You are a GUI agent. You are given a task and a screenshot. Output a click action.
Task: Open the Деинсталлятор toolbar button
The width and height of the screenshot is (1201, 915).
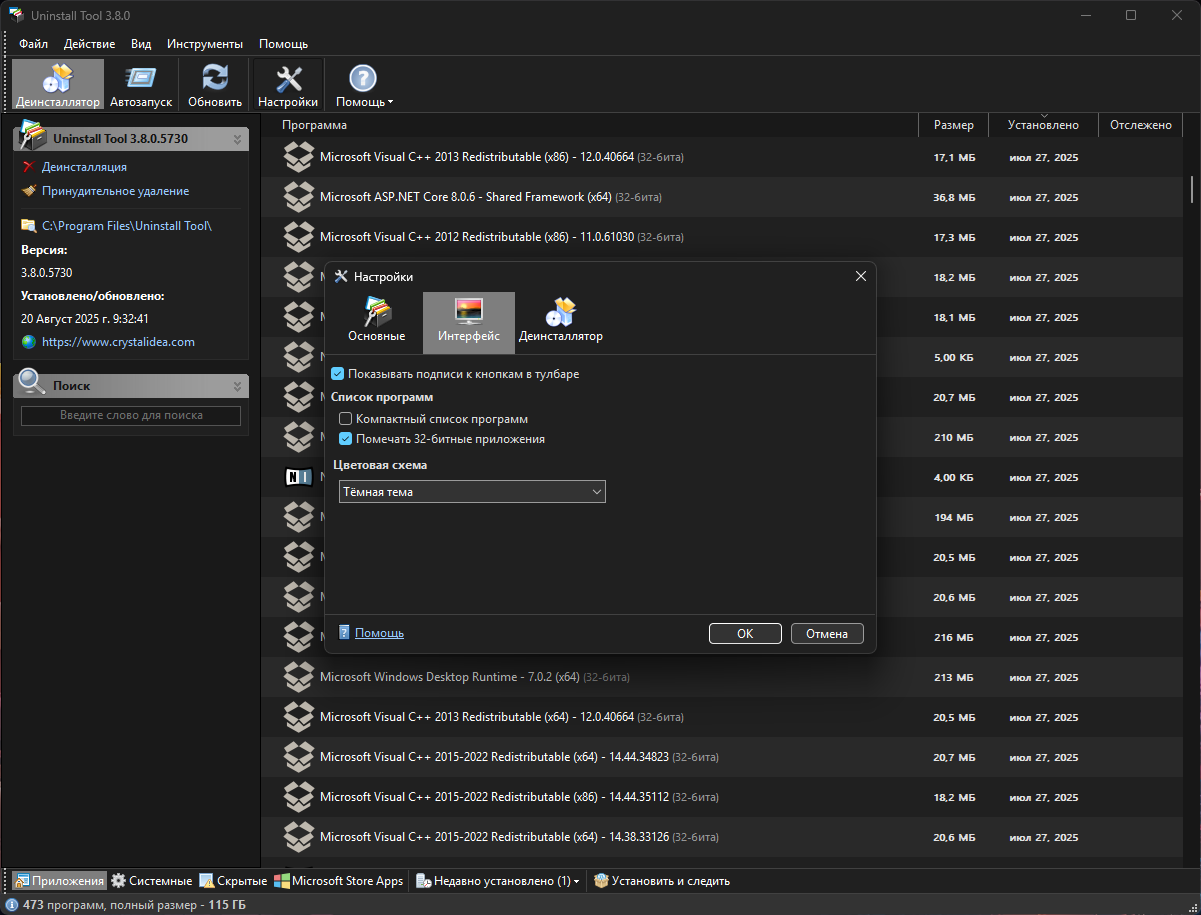point(58,85)
